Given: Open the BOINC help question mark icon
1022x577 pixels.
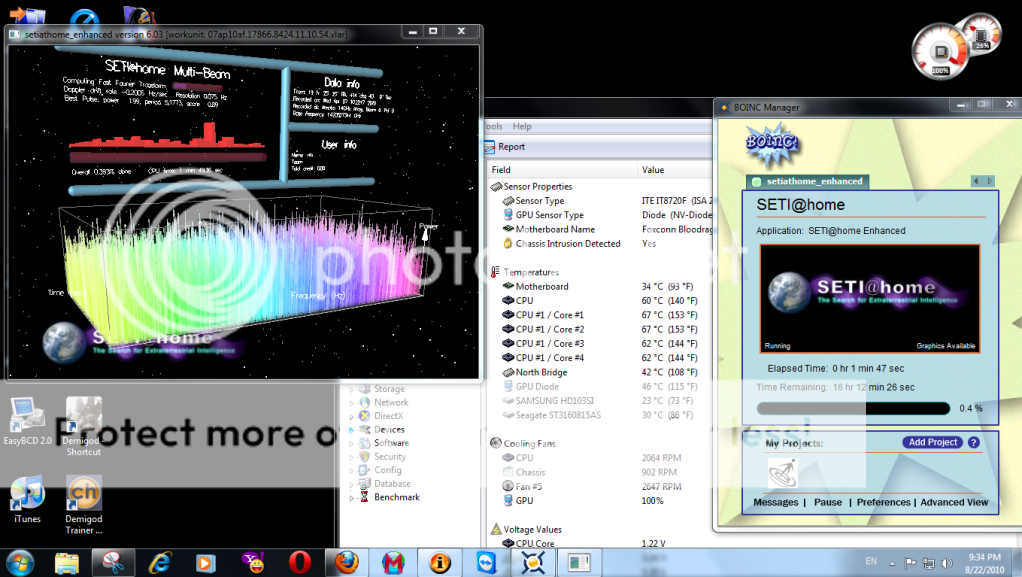Looking at the screenshot, I should click(973, 442).
